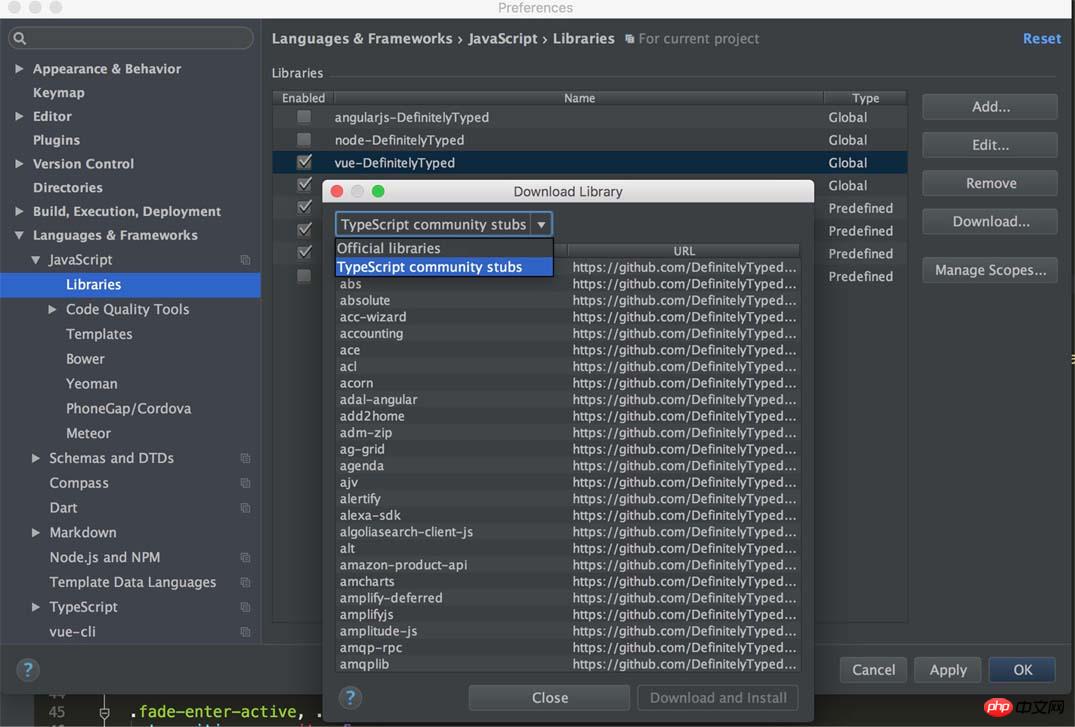Click project-level icon beside Dart
1075x727 pixels.
(x=245, y=508)
